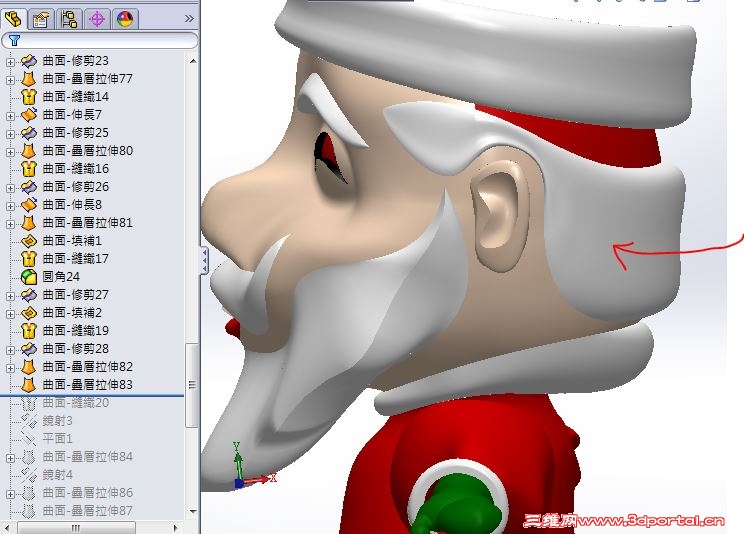Click the knit icon of 曲面-縫織19
744x534 pixels.
point(29,331)
